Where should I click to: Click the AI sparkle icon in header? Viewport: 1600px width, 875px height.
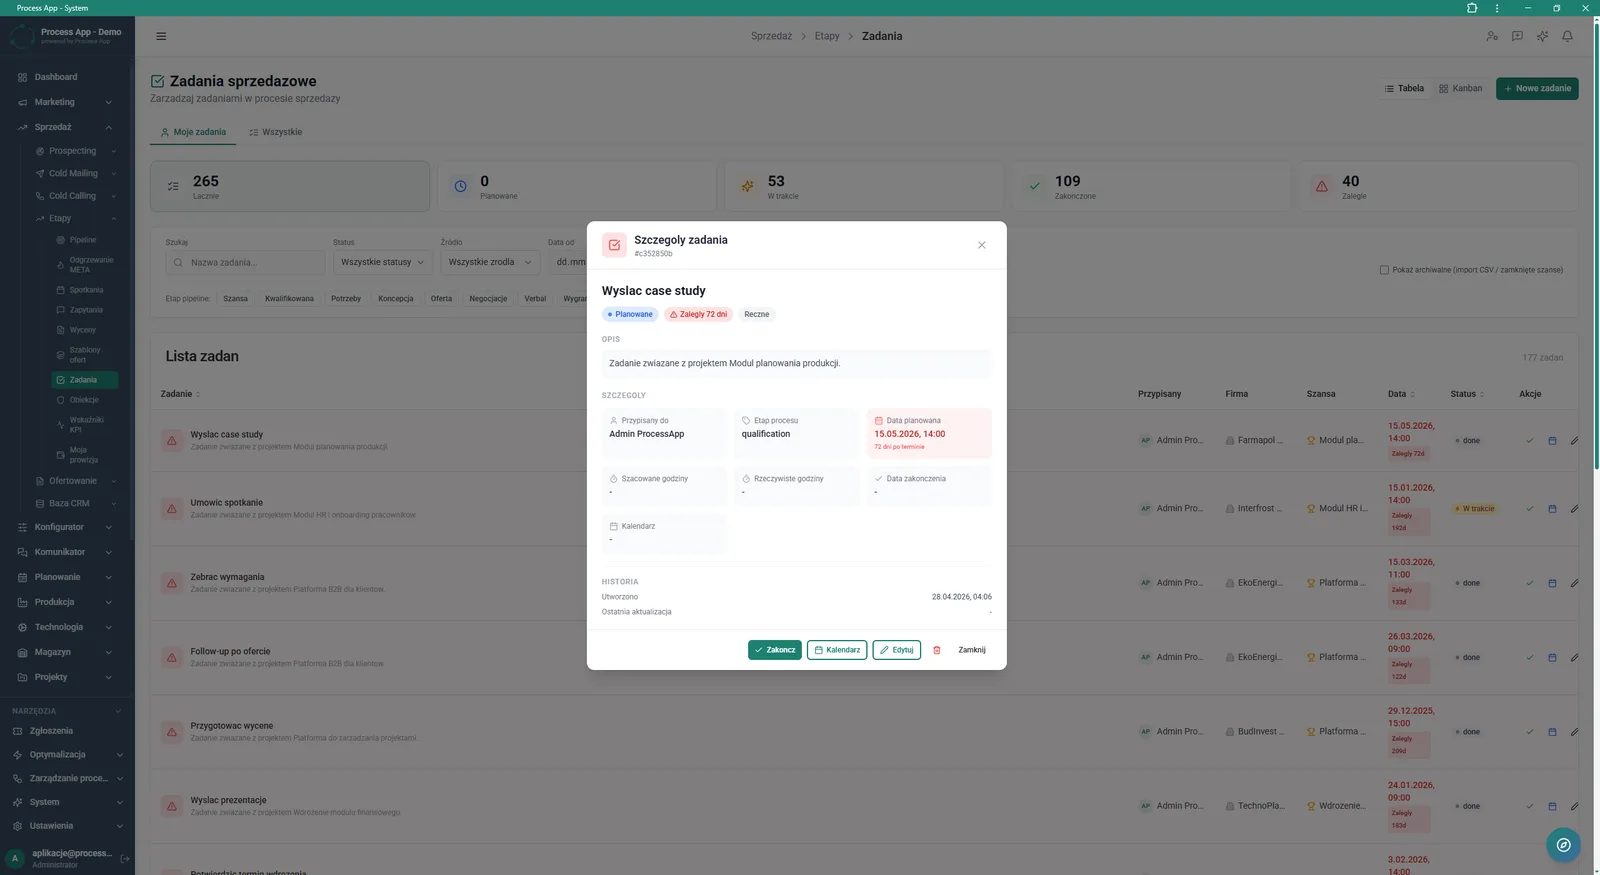coord(1542,36)
